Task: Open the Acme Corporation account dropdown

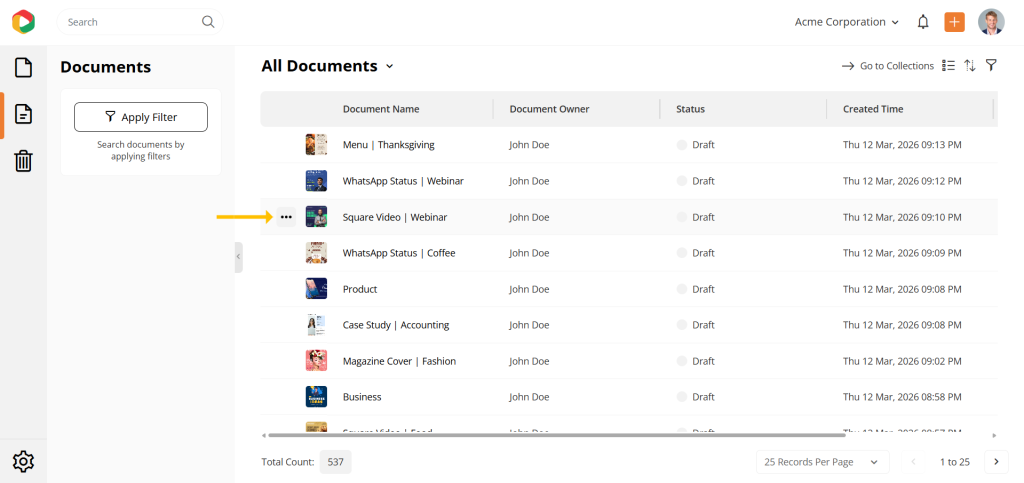Action: click(x=846, y=22)
